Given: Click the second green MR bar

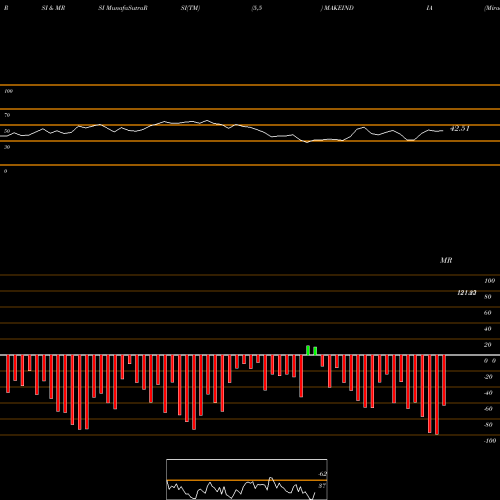Looking at the screenshot, I should [315, 351].
